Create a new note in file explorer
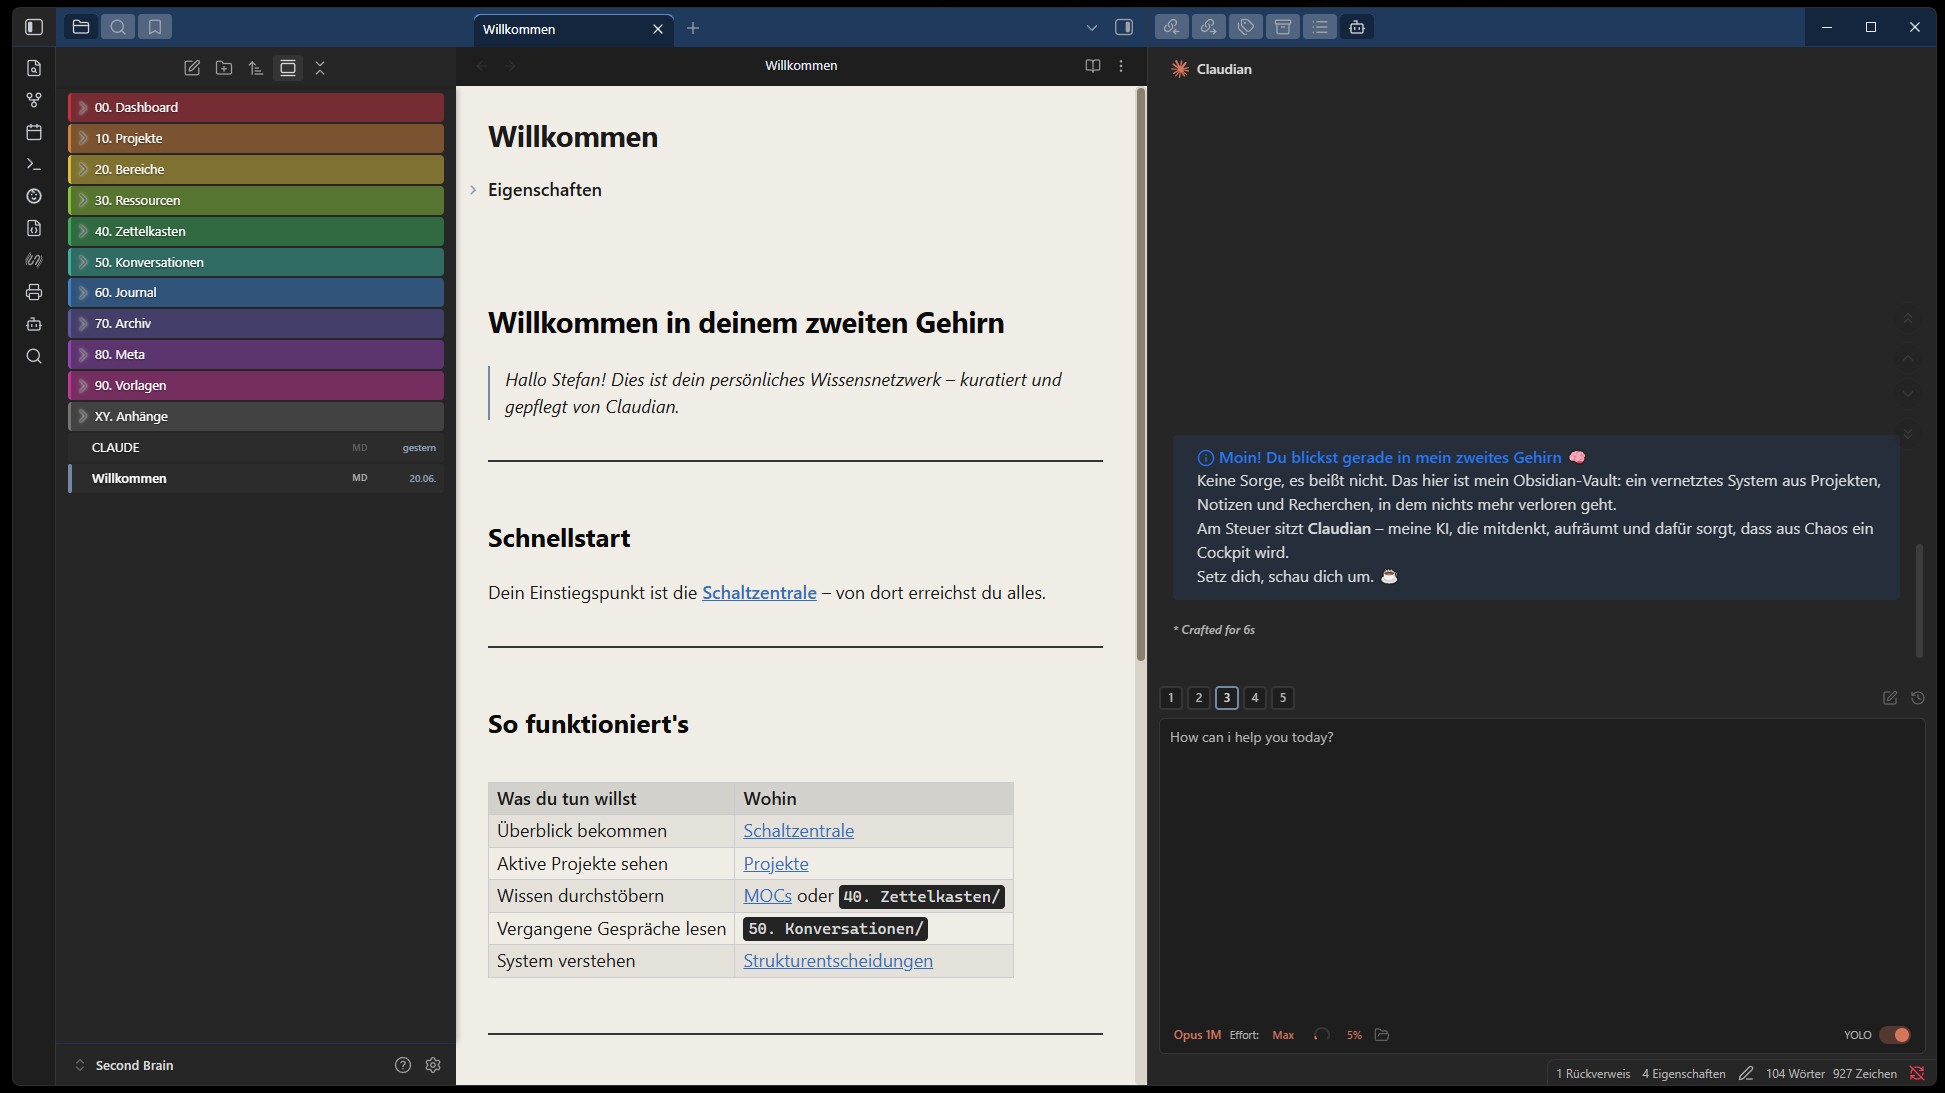The height and width of the screenshot is (1093, 1945). (x=192, y=68)
